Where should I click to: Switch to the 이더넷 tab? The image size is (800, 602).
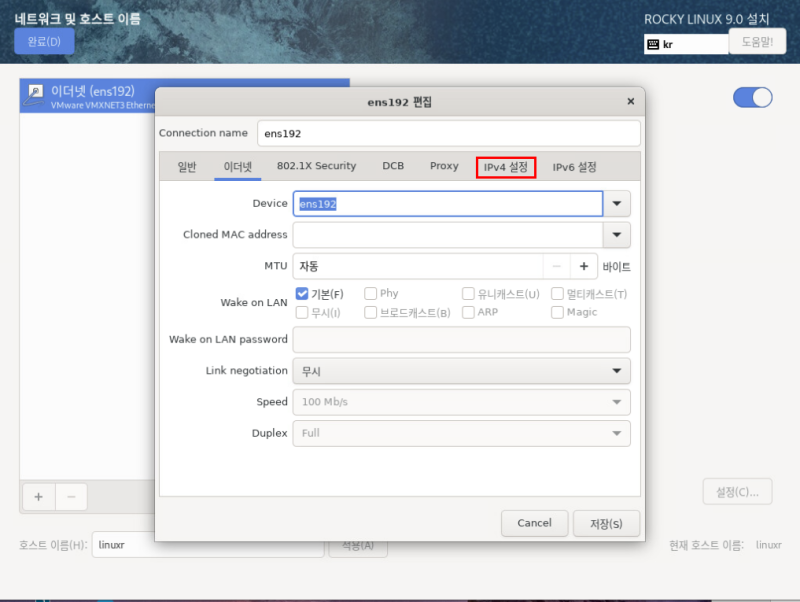point(238,166)
